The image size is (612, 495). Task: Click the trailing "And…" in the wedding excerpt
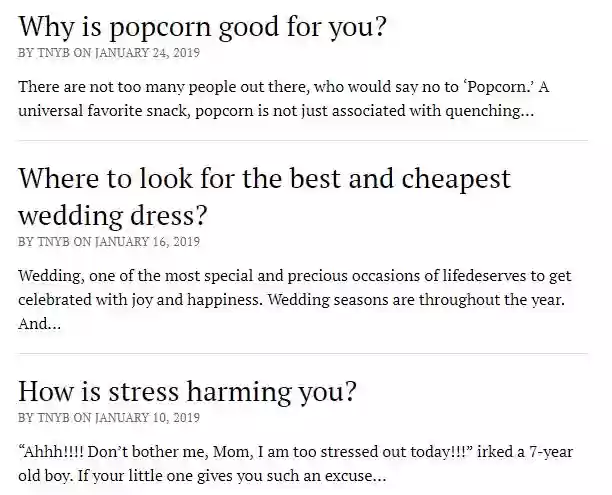click(x=39, y=324)
